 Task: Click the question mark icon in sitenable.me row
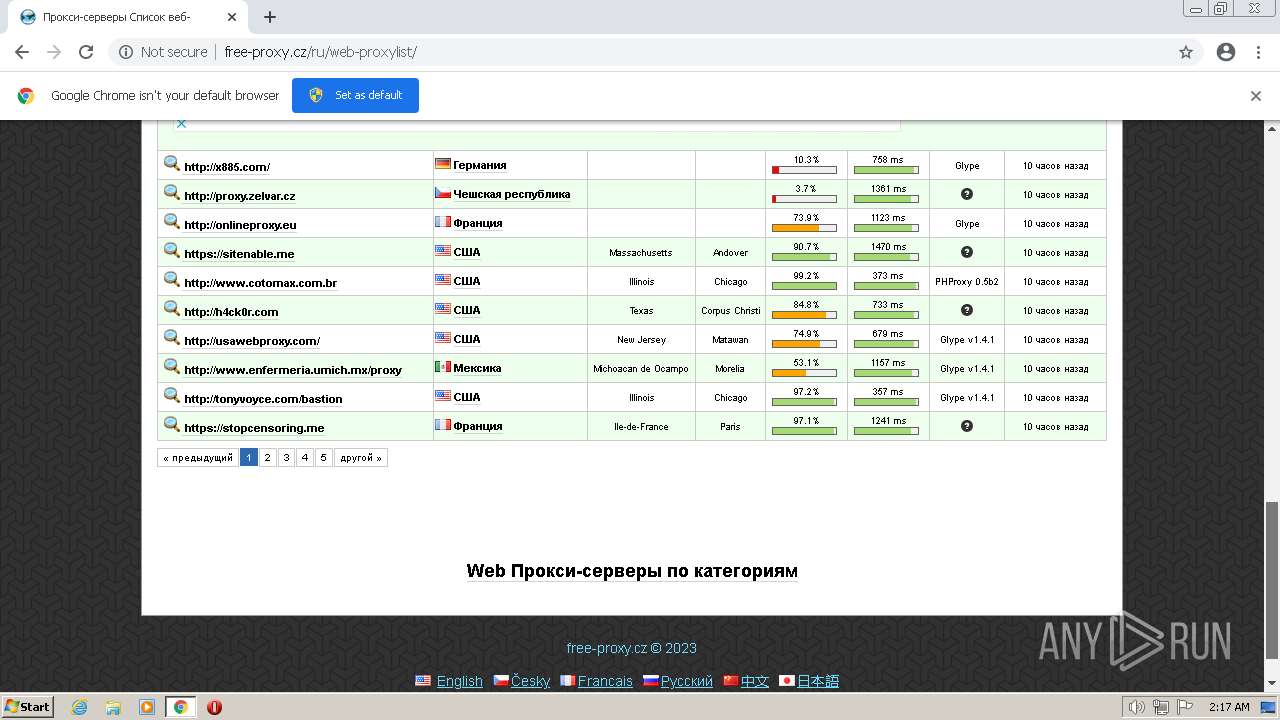coord(966,252)
